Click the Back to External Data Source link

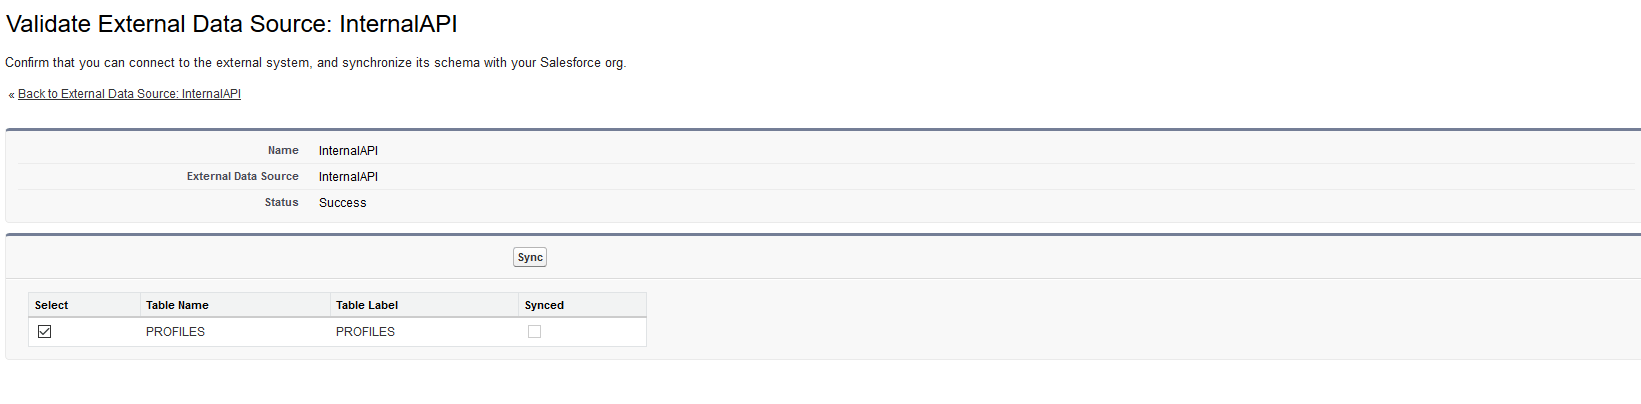point(129,94)
